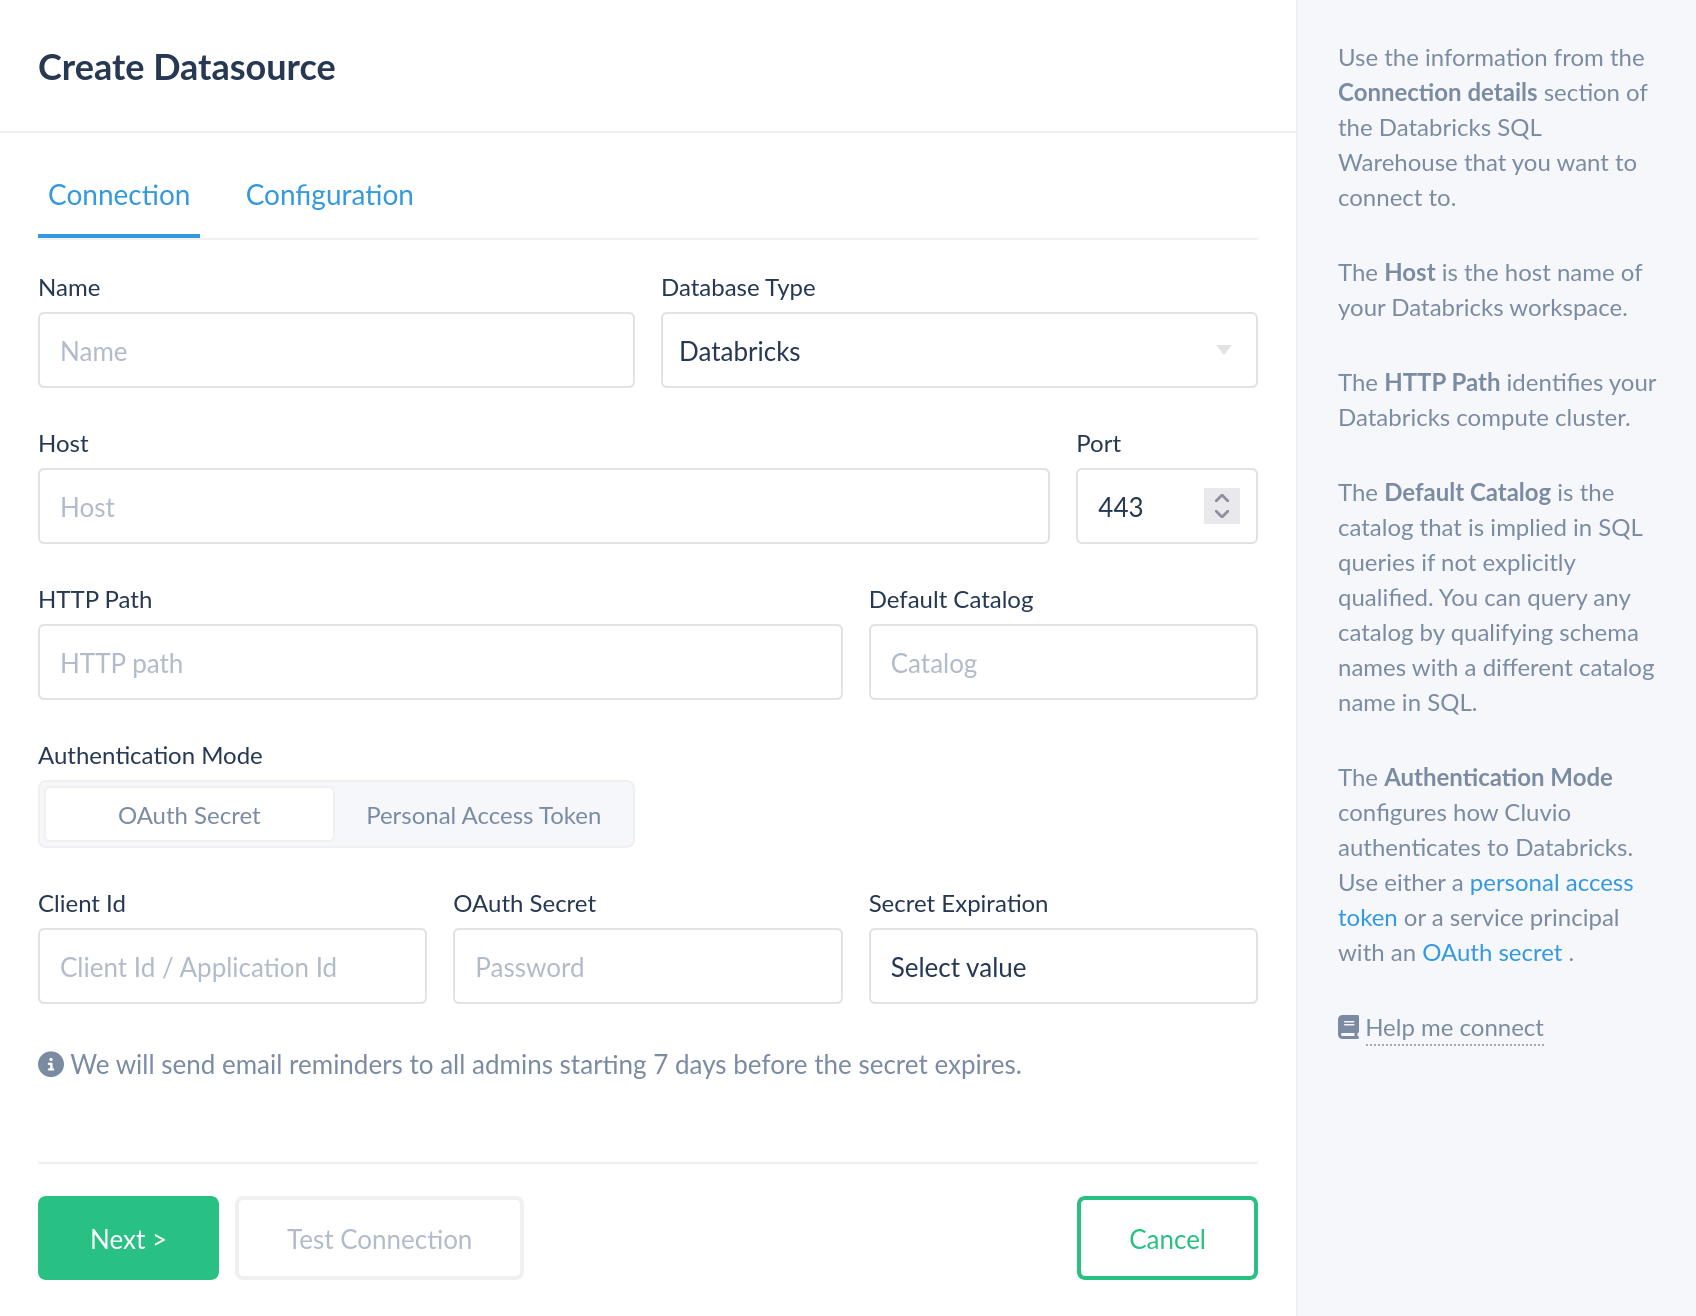Select Personal Access Token authentication mode
Screen dimensions: 1696x1316
coord(483,815)
